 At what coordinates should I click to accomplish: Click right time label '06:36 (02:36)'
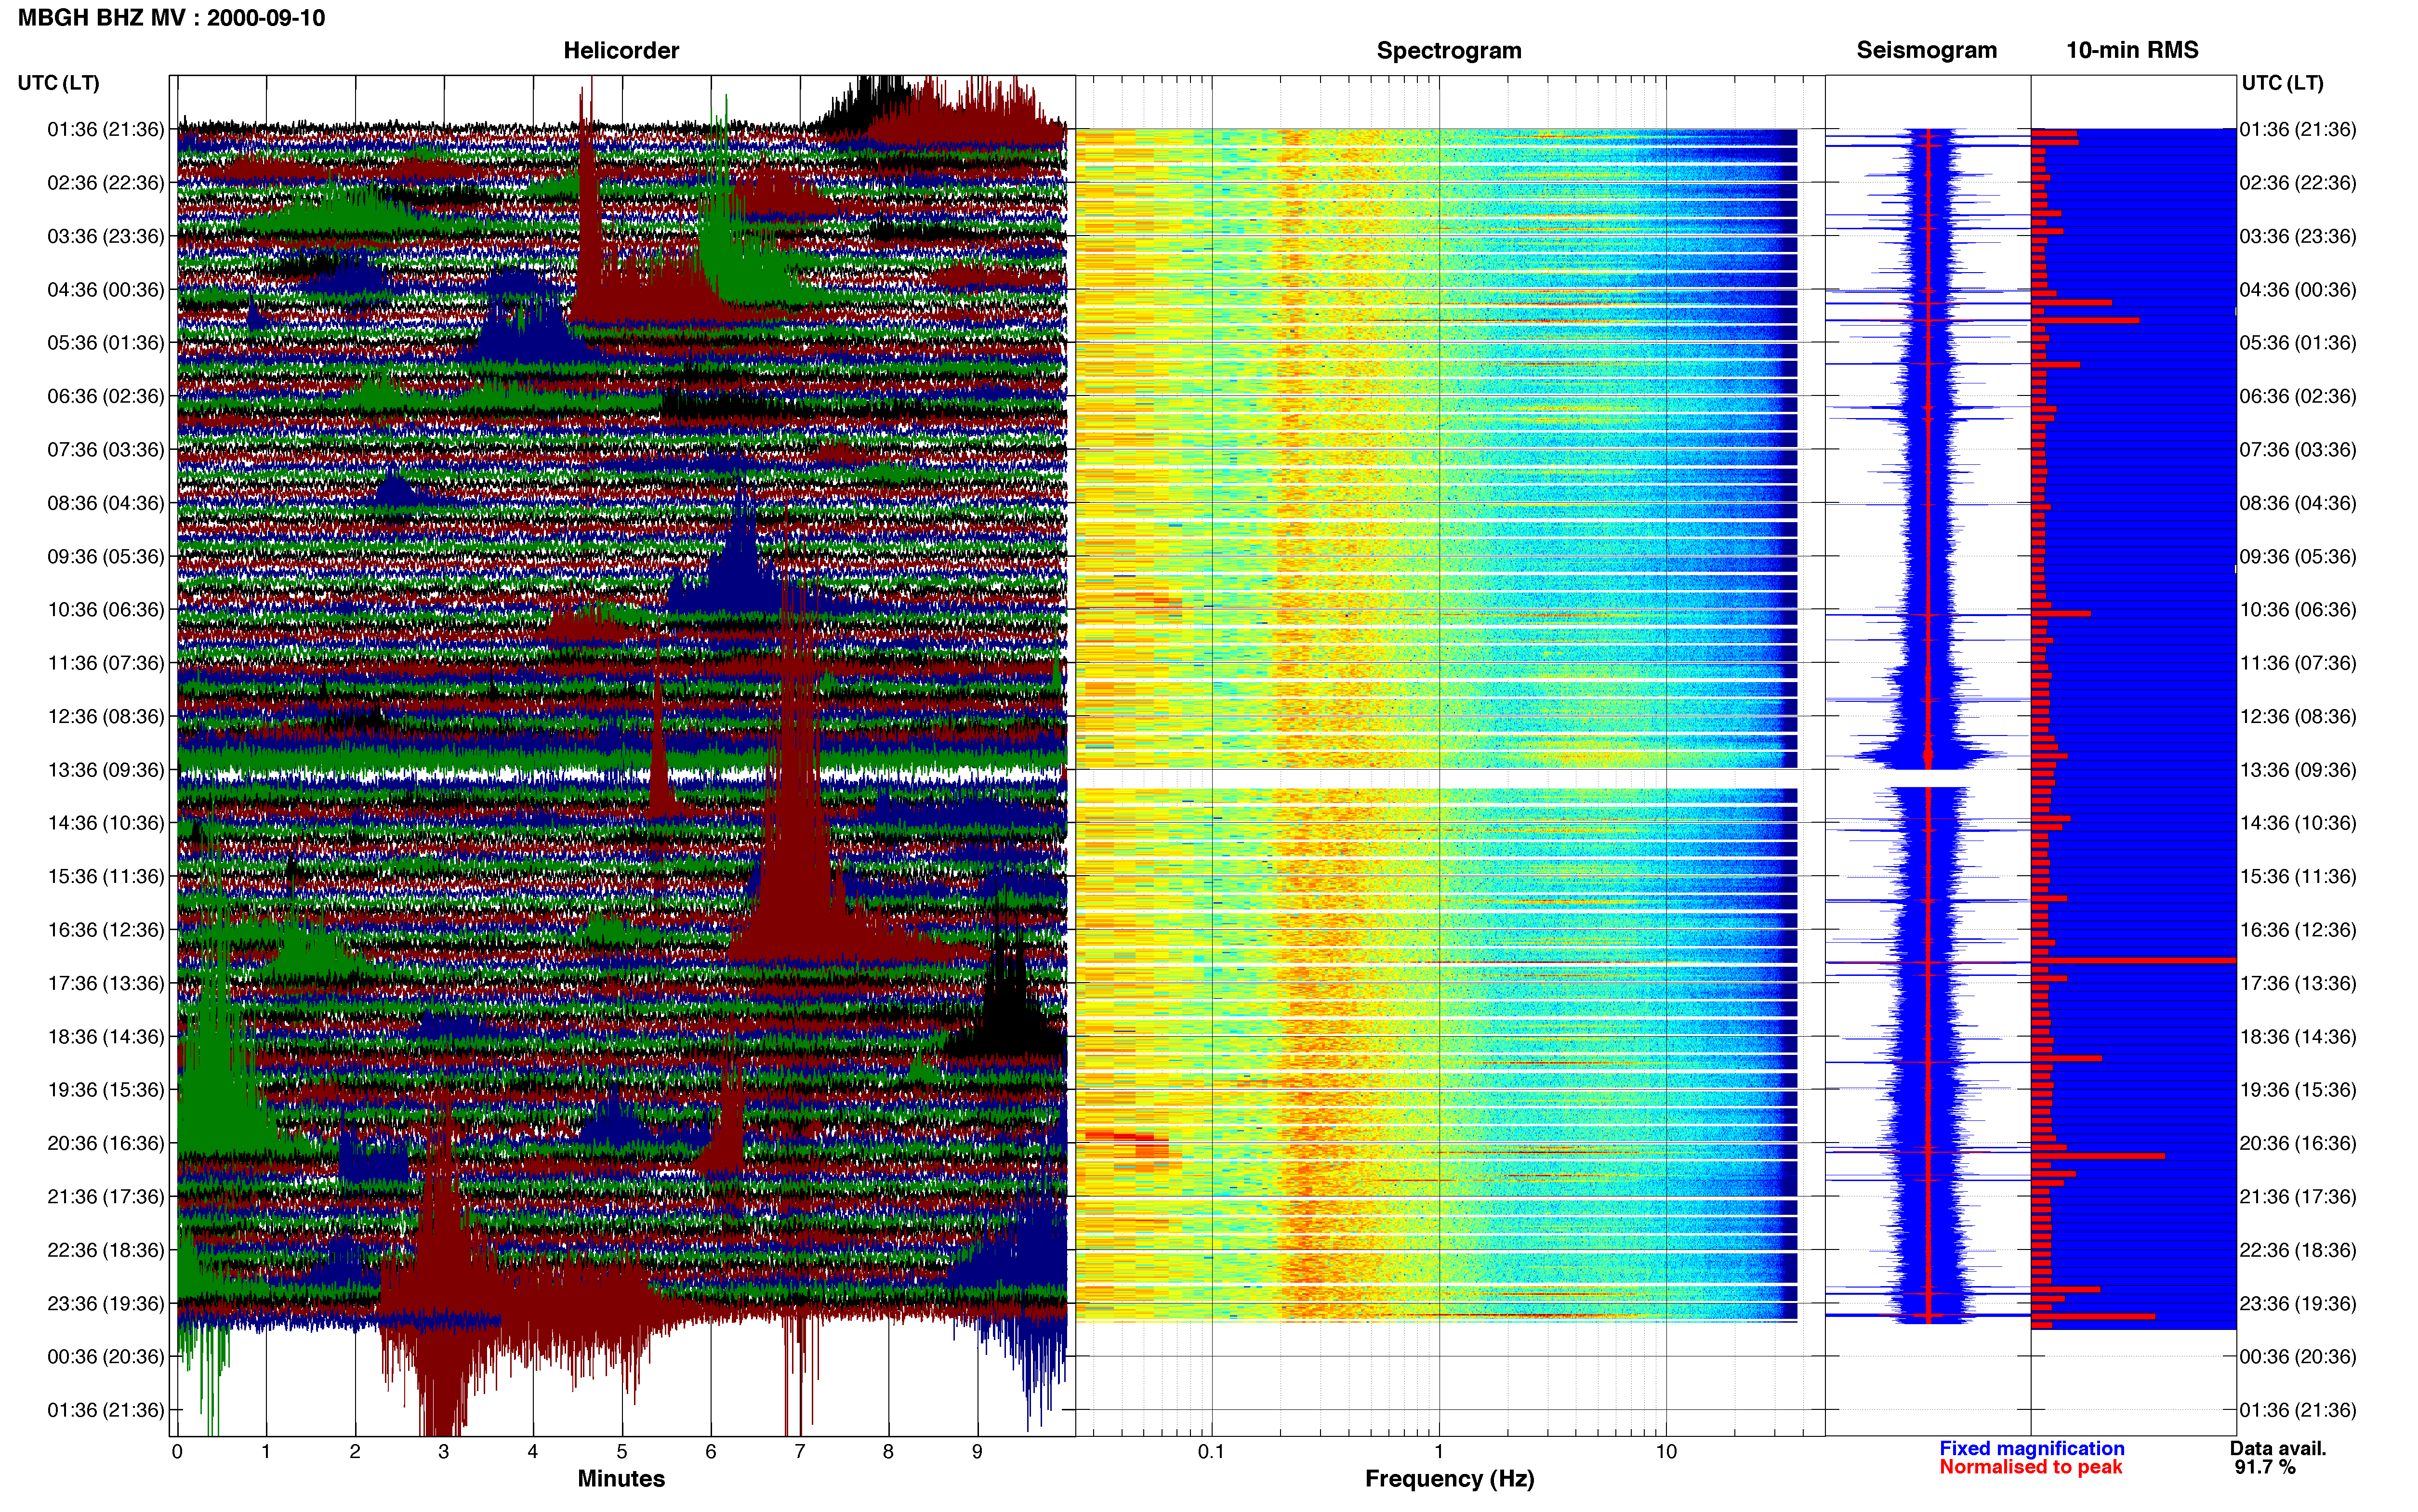pos(2298,396)
